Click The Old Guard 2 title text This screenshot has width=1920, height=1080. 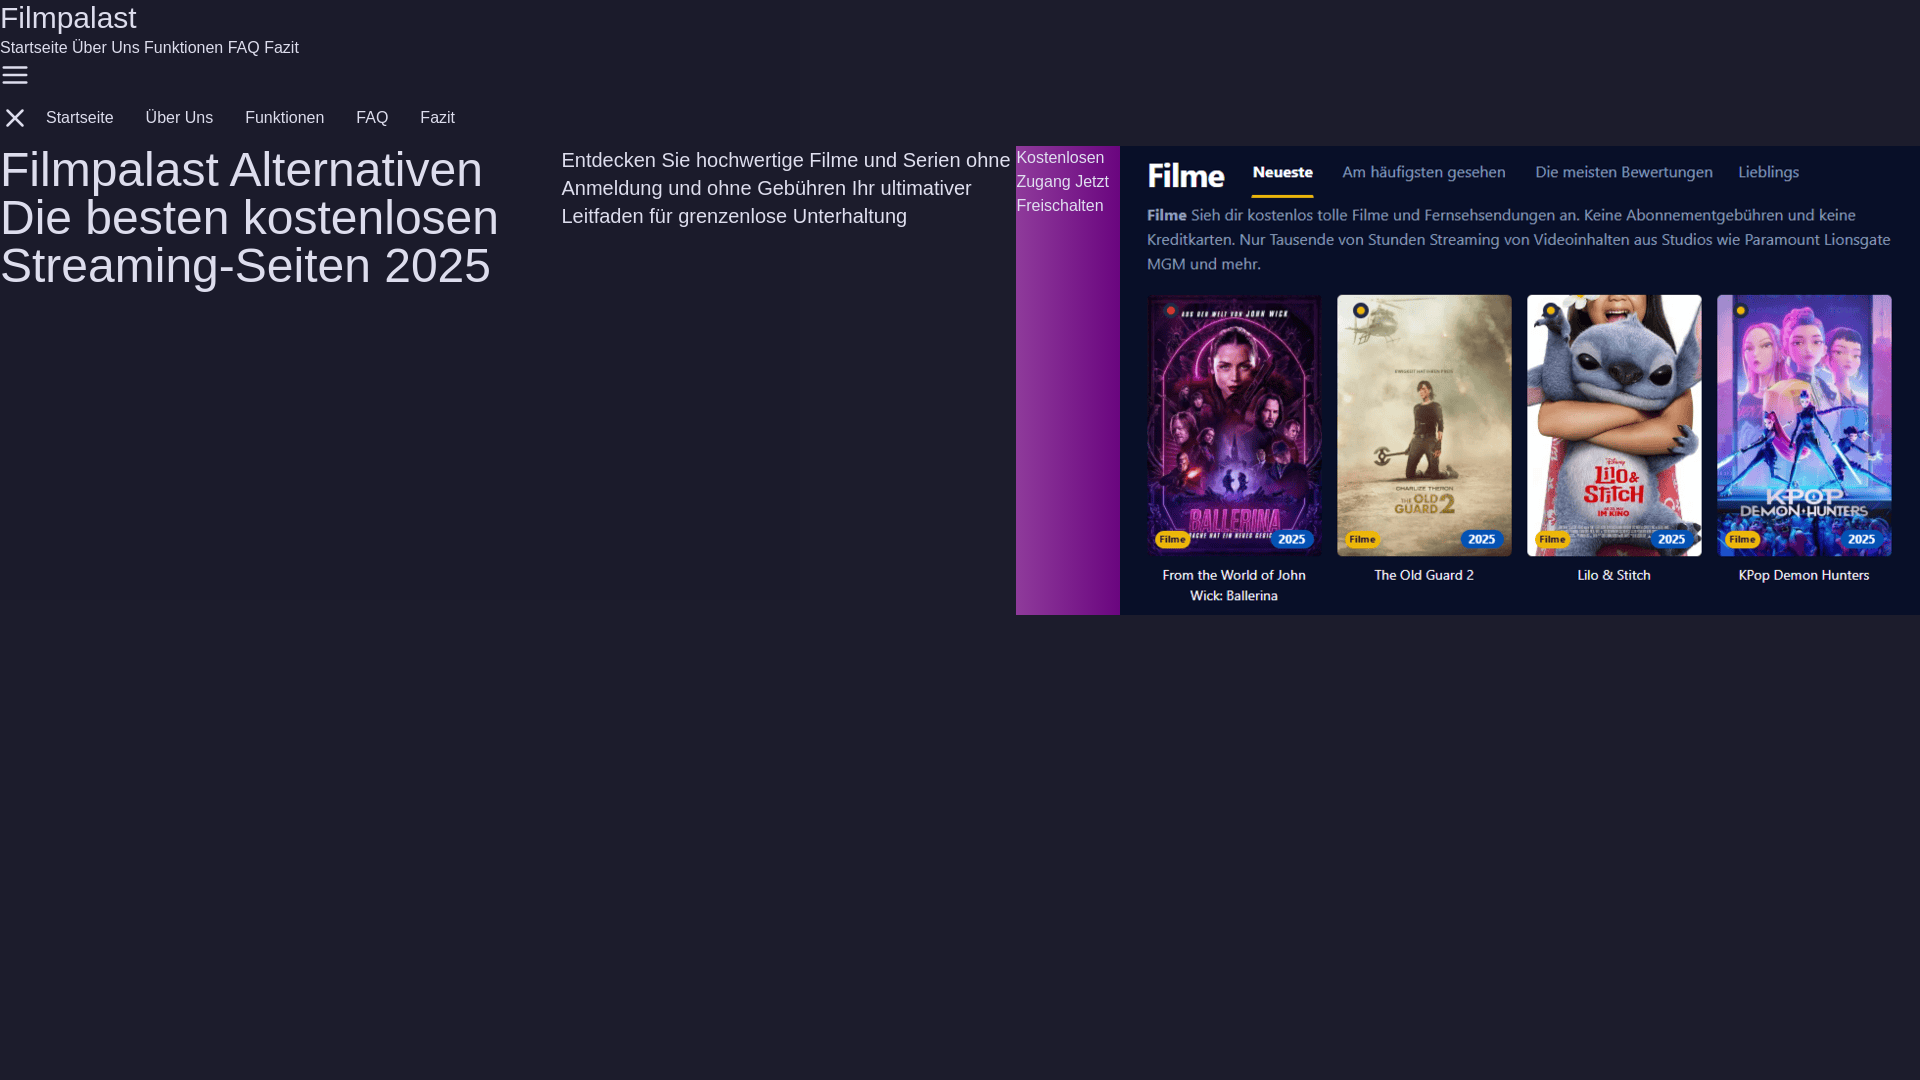coord(1424,575)
